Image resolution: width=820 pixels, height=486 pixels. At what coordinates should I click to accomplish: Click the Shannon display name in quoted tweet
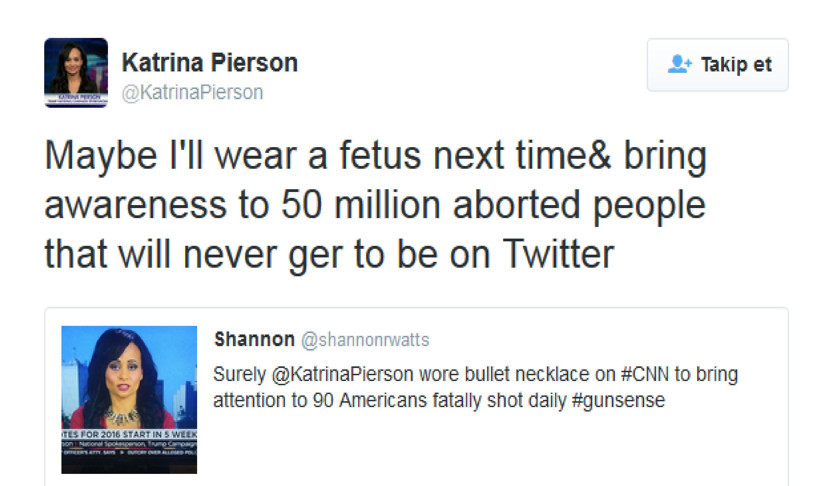(254, 340)
